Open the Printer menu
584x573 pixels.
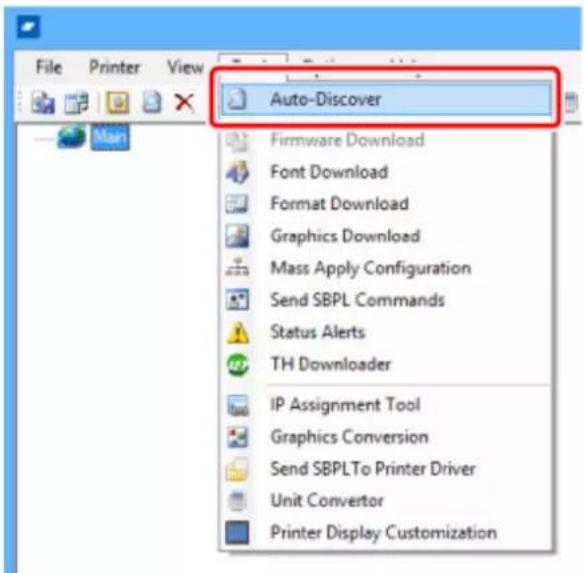click(115, 67)
